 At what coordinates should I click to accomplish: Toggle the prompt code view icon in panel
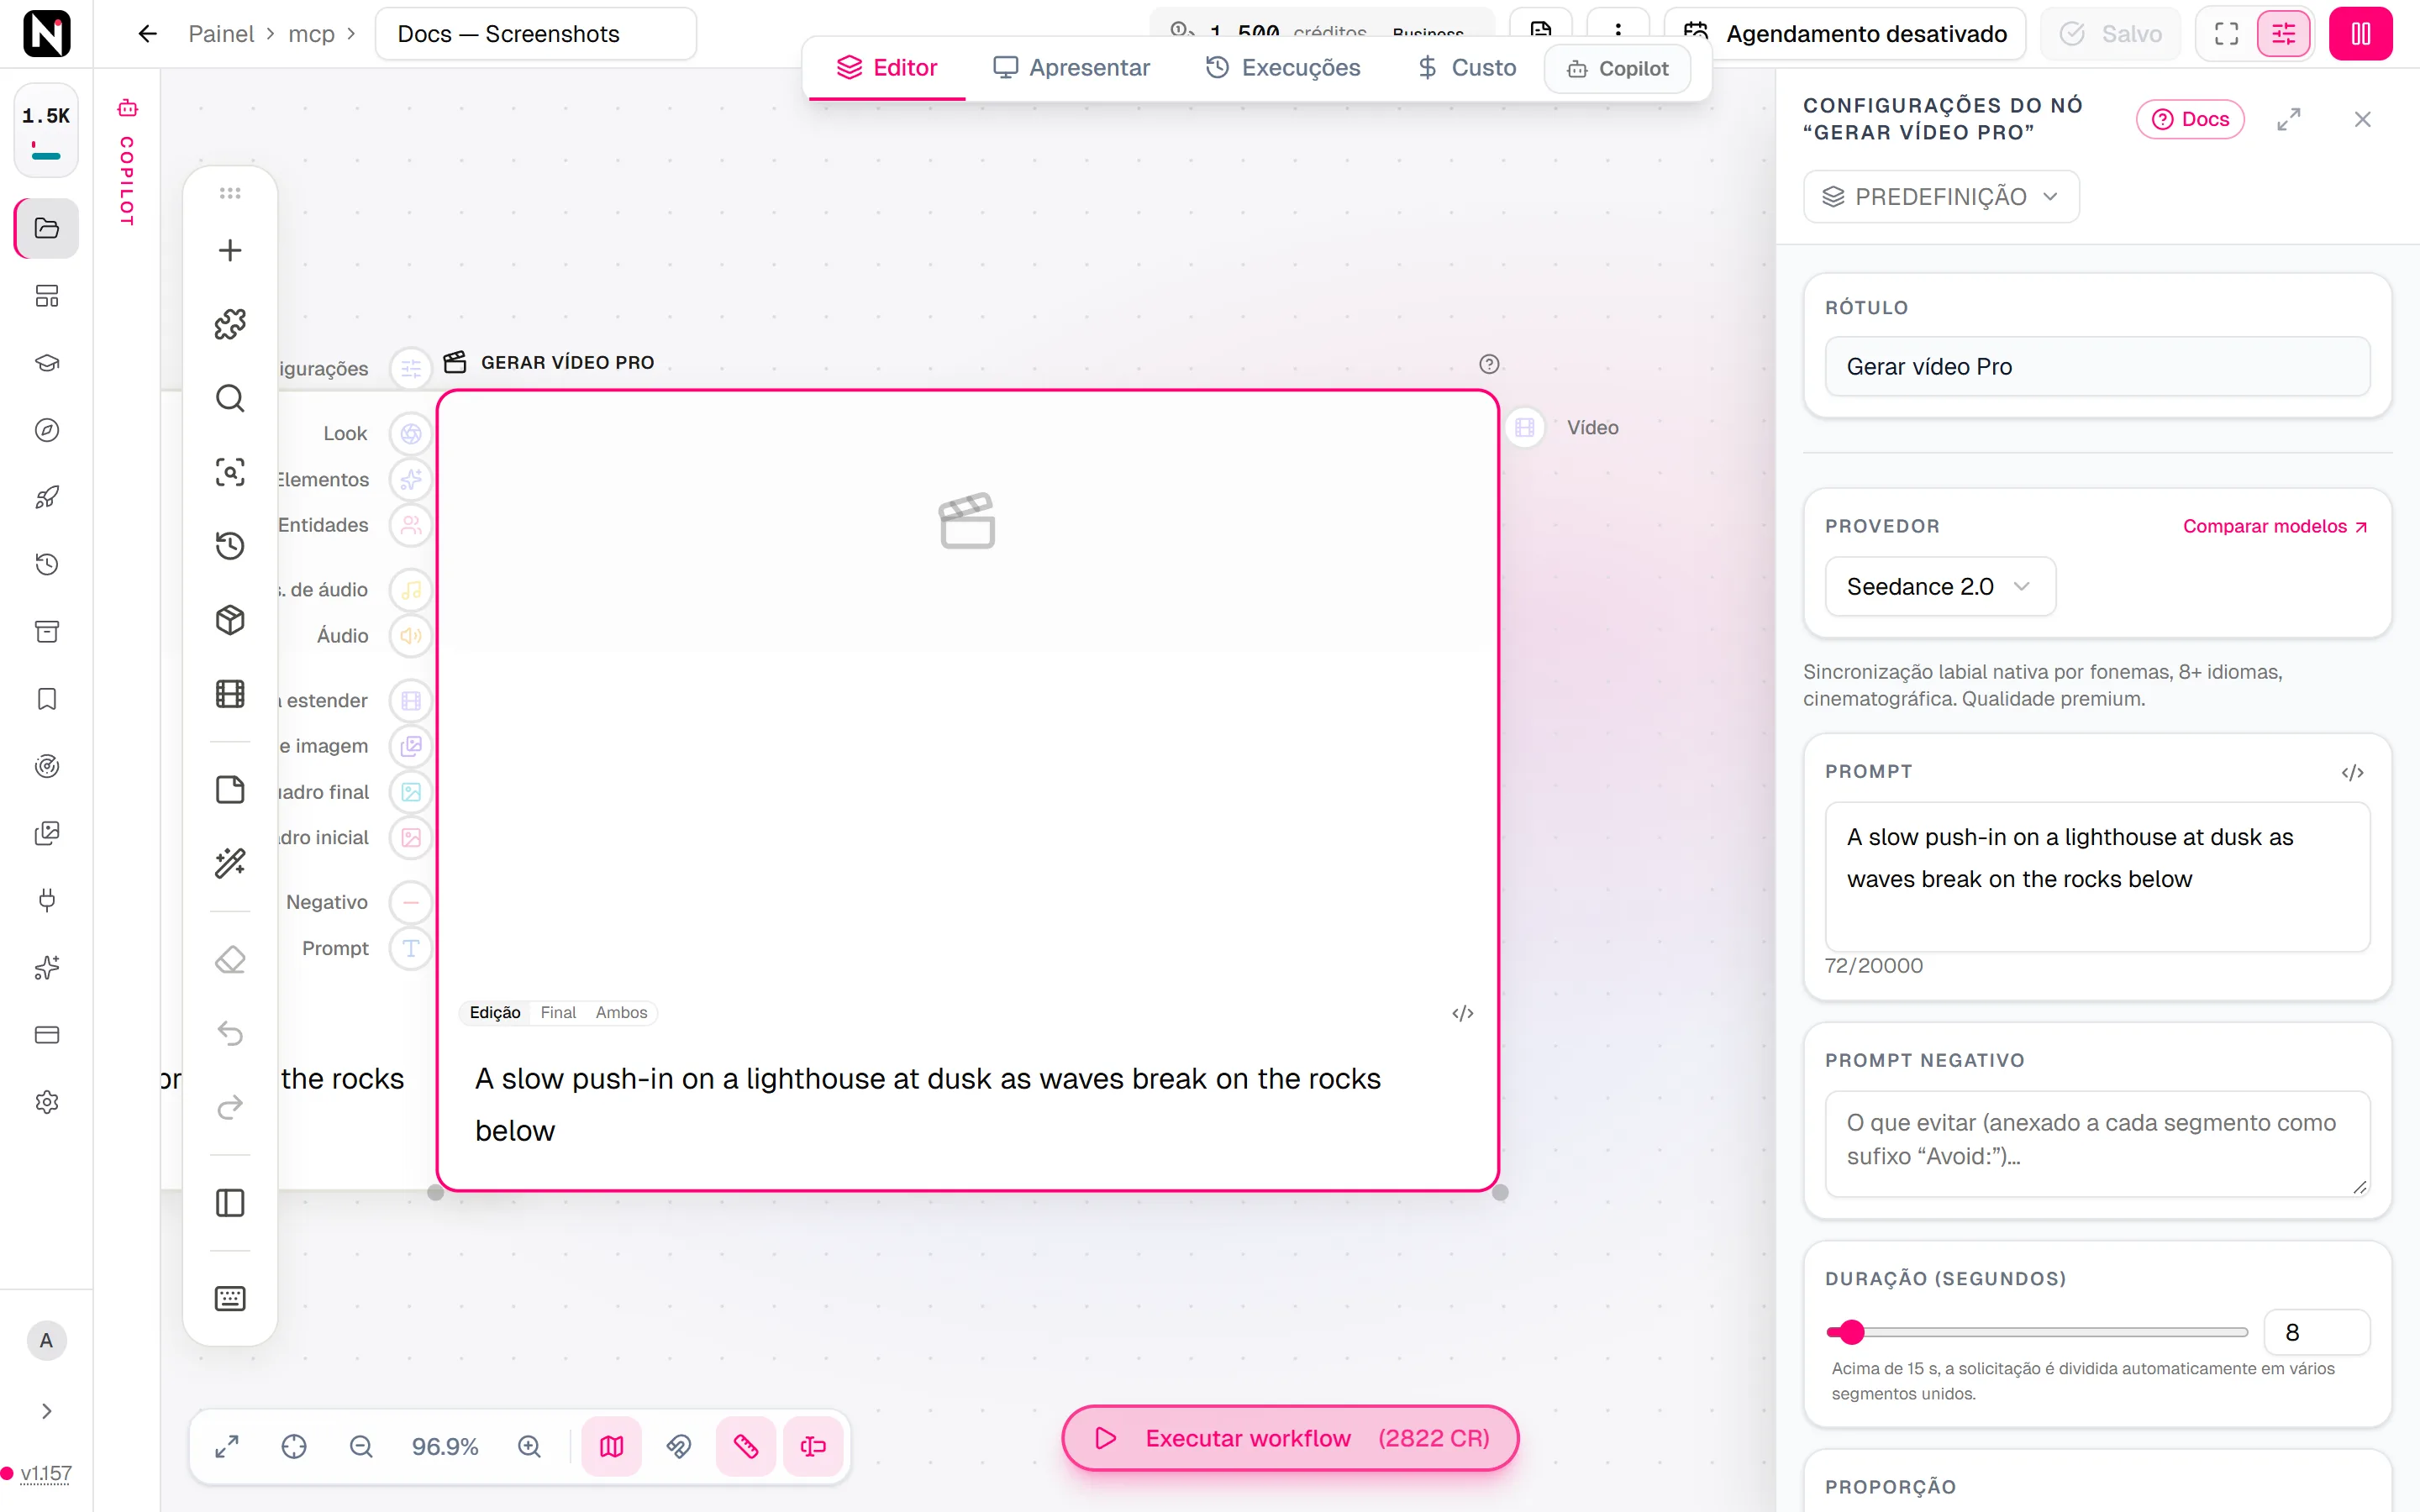click(2352, 772)
